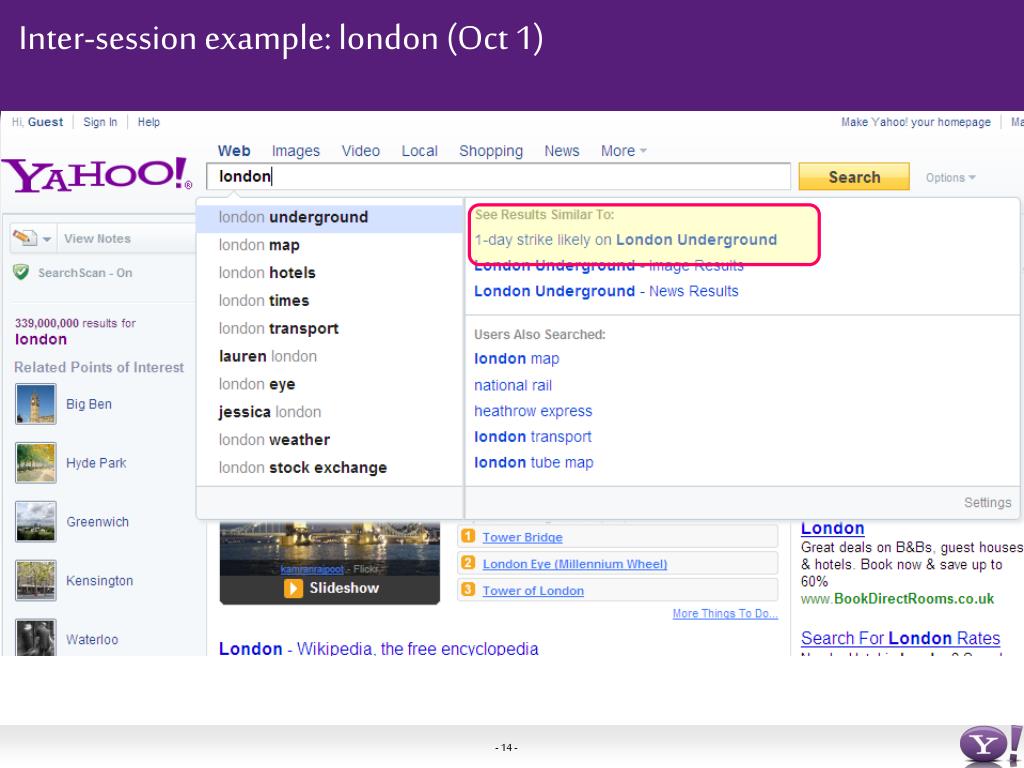This screenshot has height=768, width=1024.
Task: Go to the Shopping tab
Action: (491, 151)
